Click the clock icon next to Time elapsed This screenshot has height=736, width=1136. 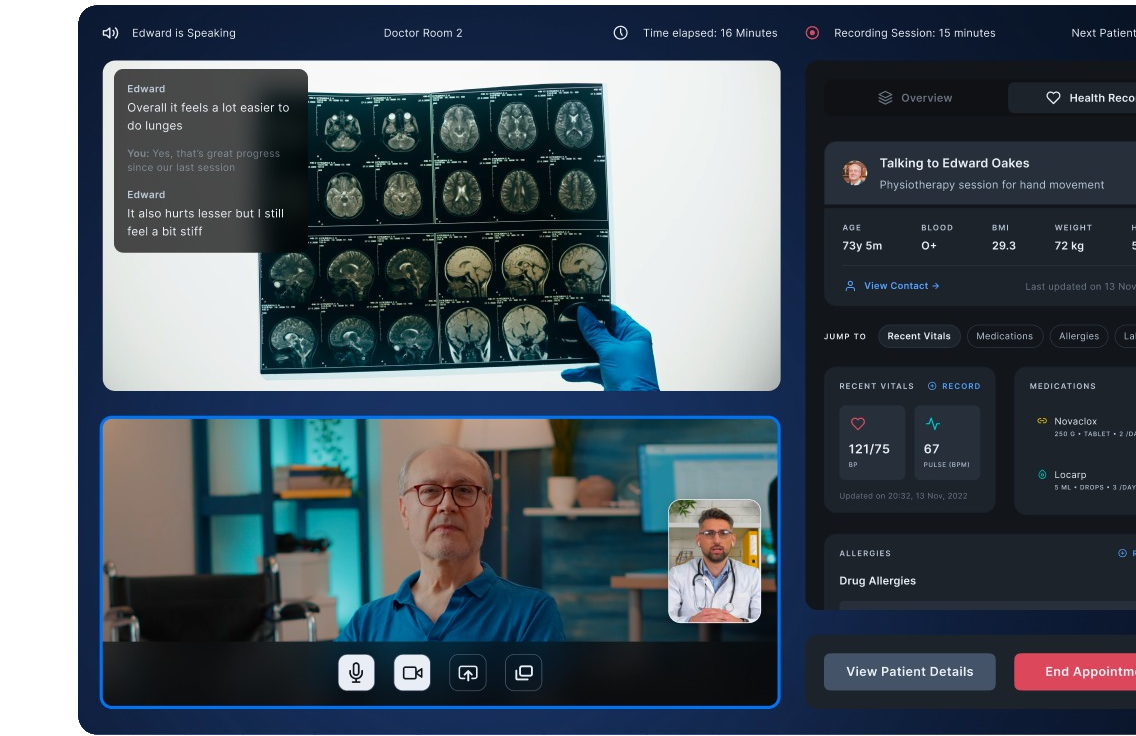[x=621, y=33]
